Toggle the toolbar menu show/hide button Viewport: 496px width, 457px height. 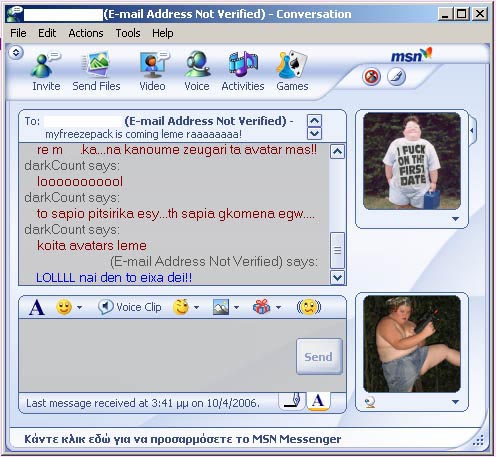point(16,52)
